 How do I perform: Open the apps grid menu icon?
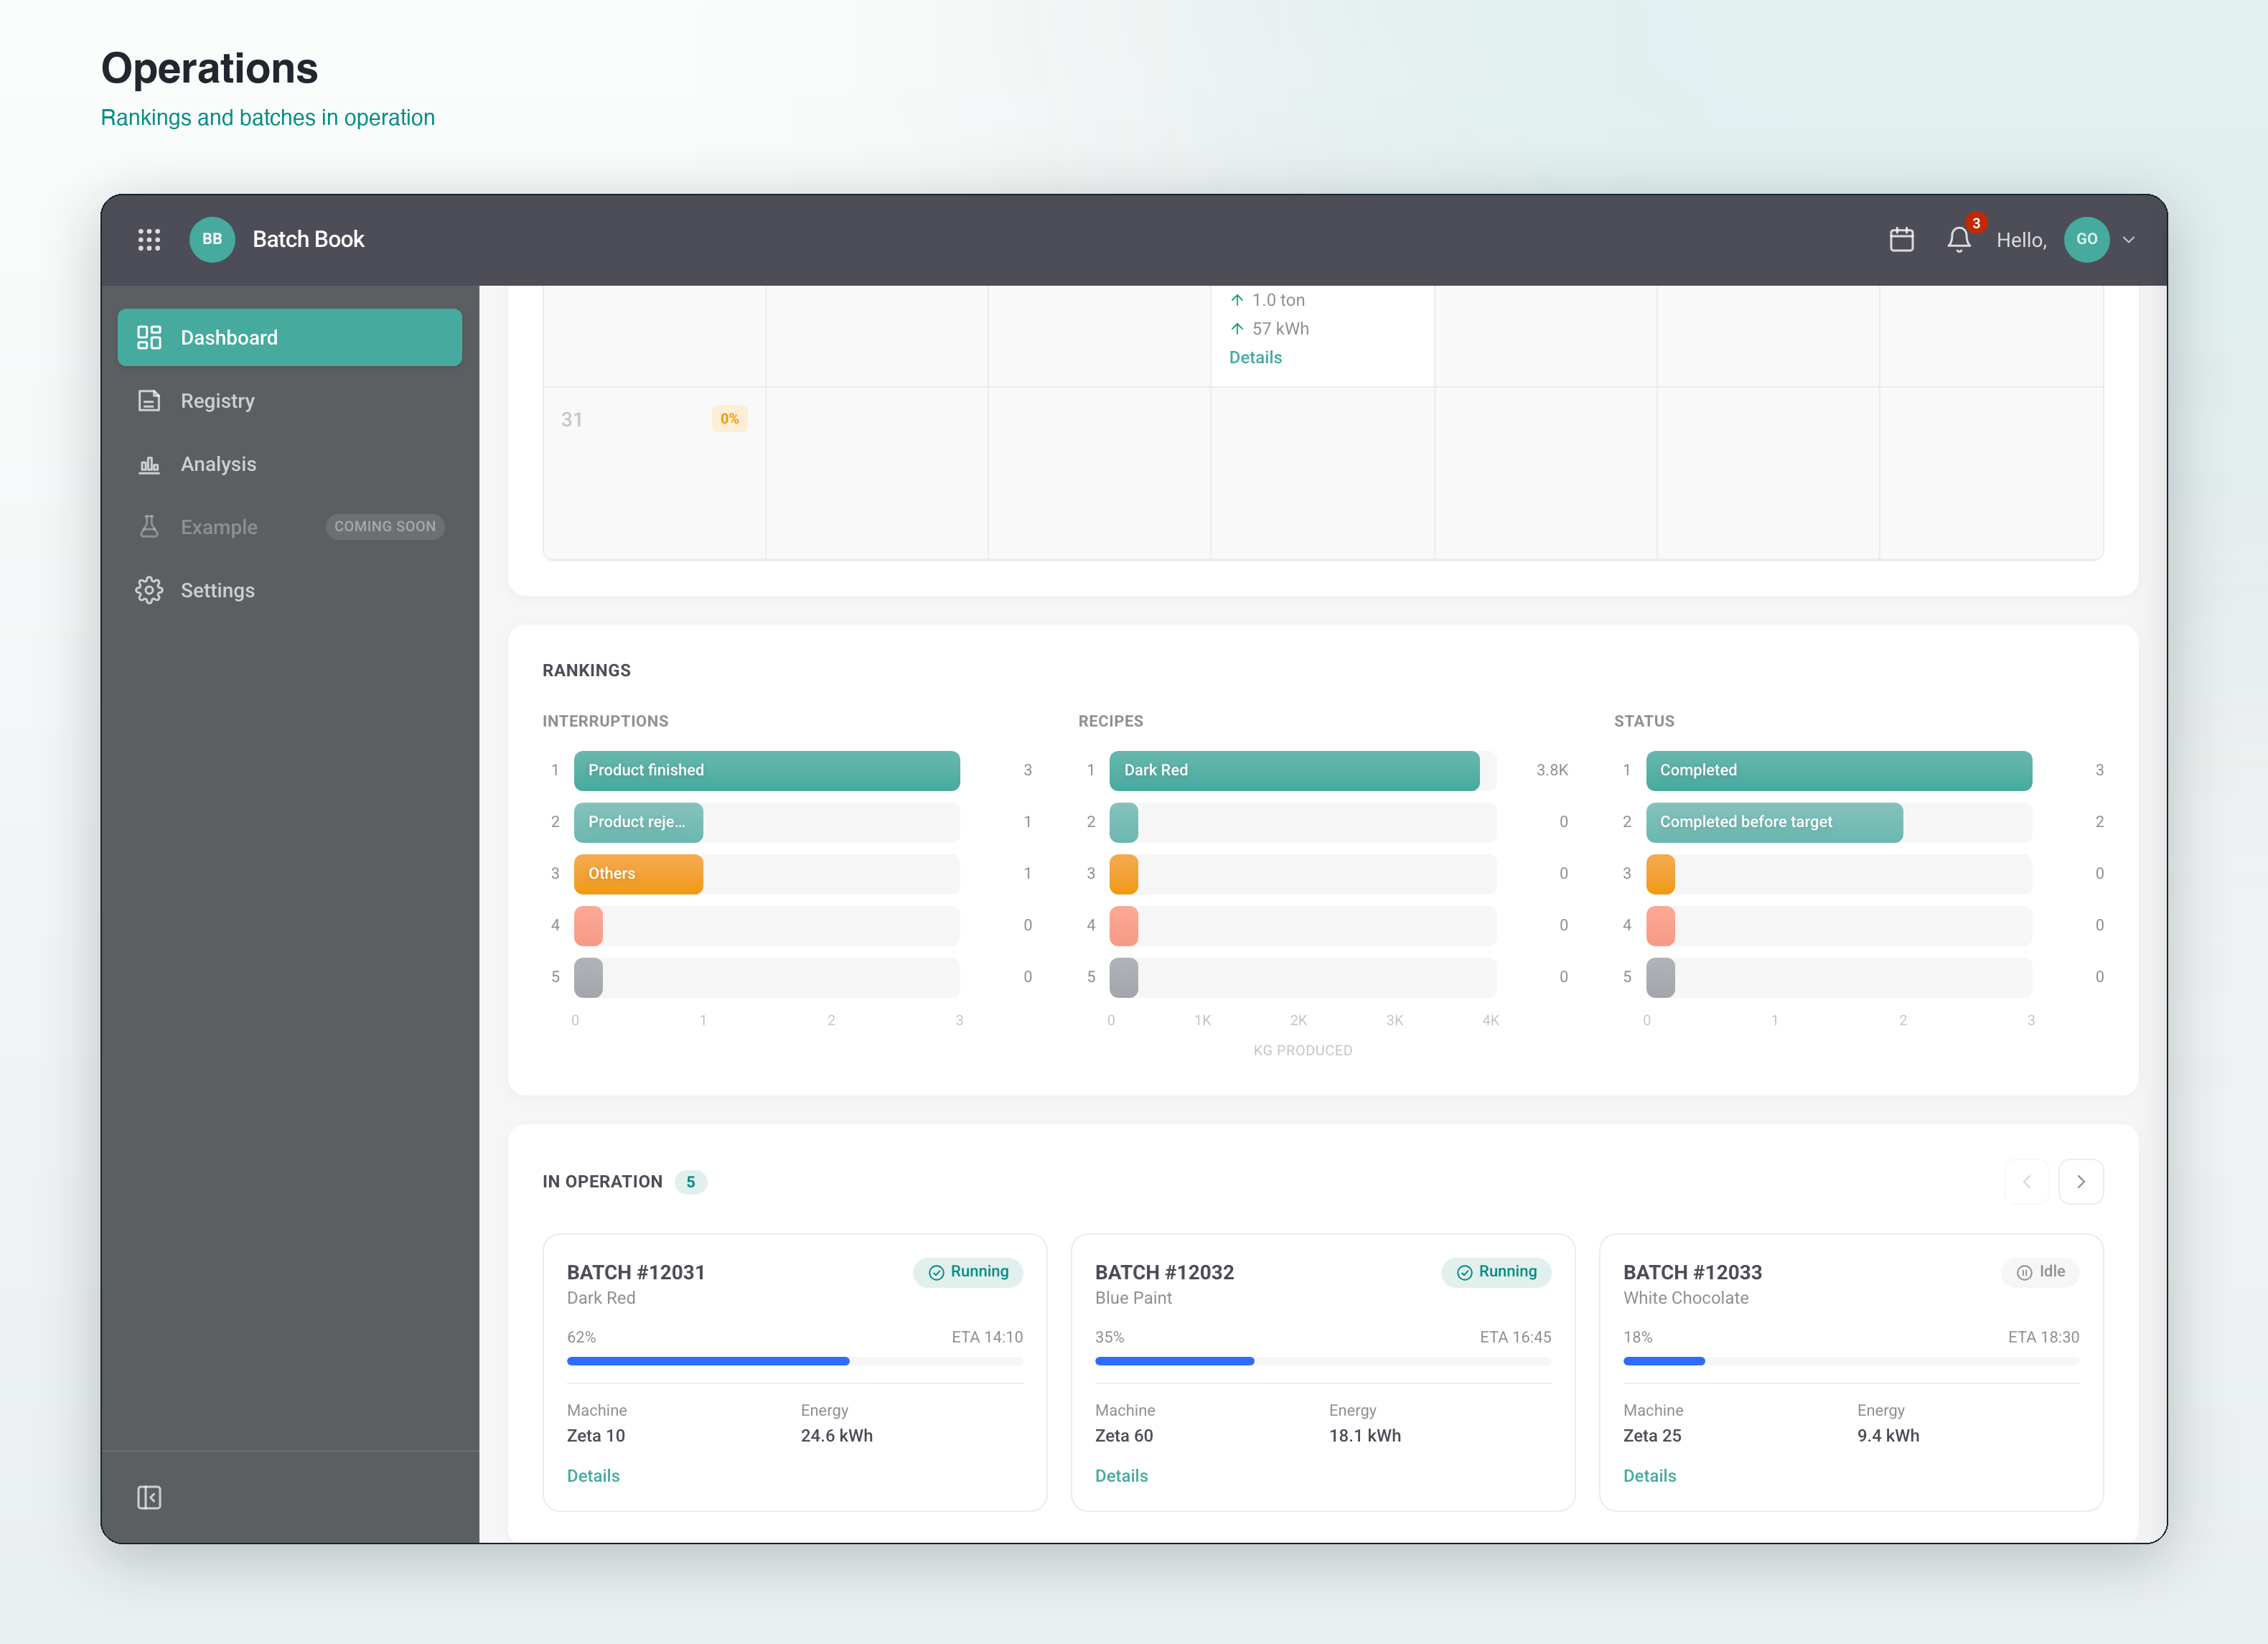click(x=149, y=239)
